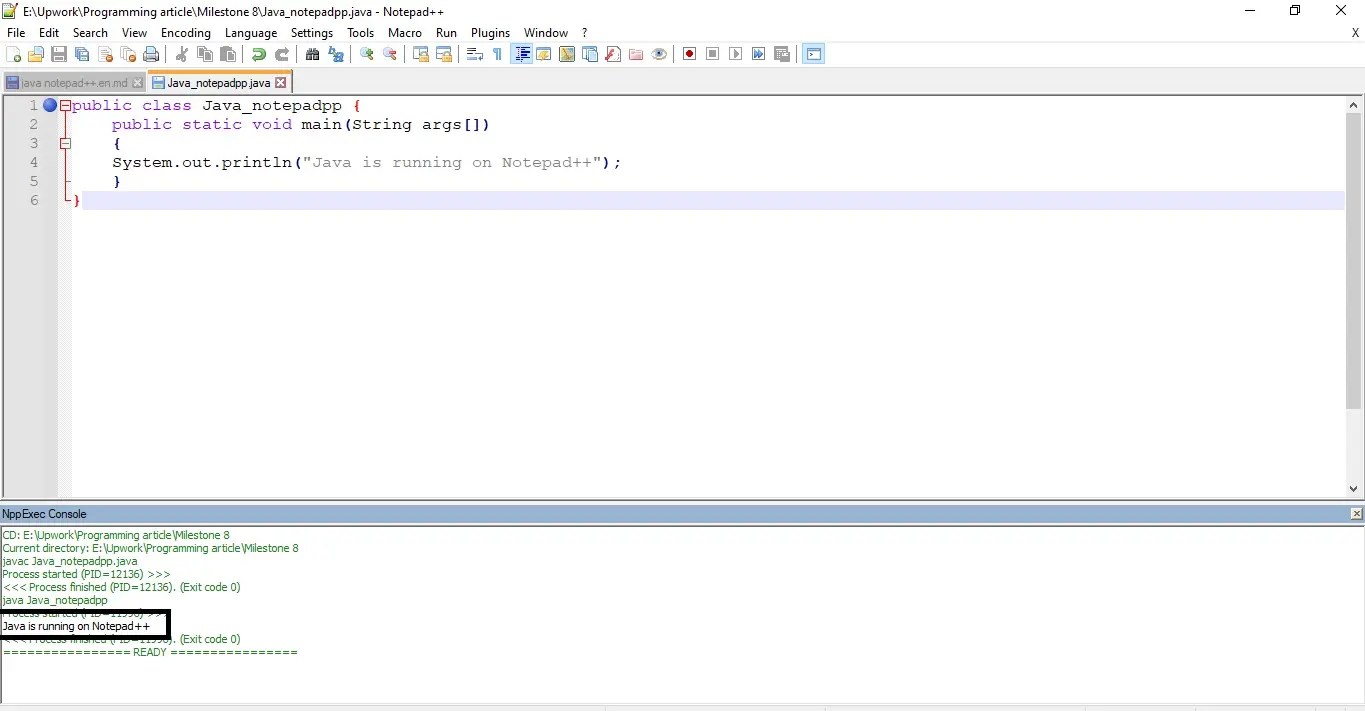Close the NppExec Console panel

click(x=1357, y=513)
